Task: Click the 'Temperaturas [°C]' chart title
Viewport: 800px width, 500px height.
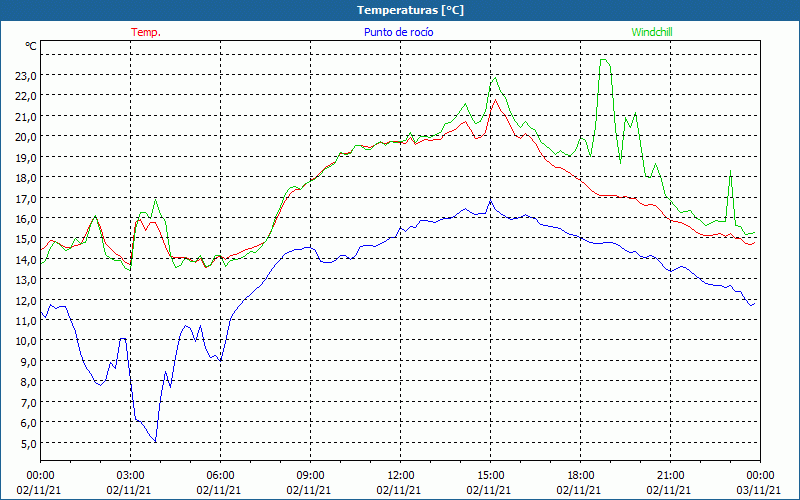Action: (x=410, y=10)
